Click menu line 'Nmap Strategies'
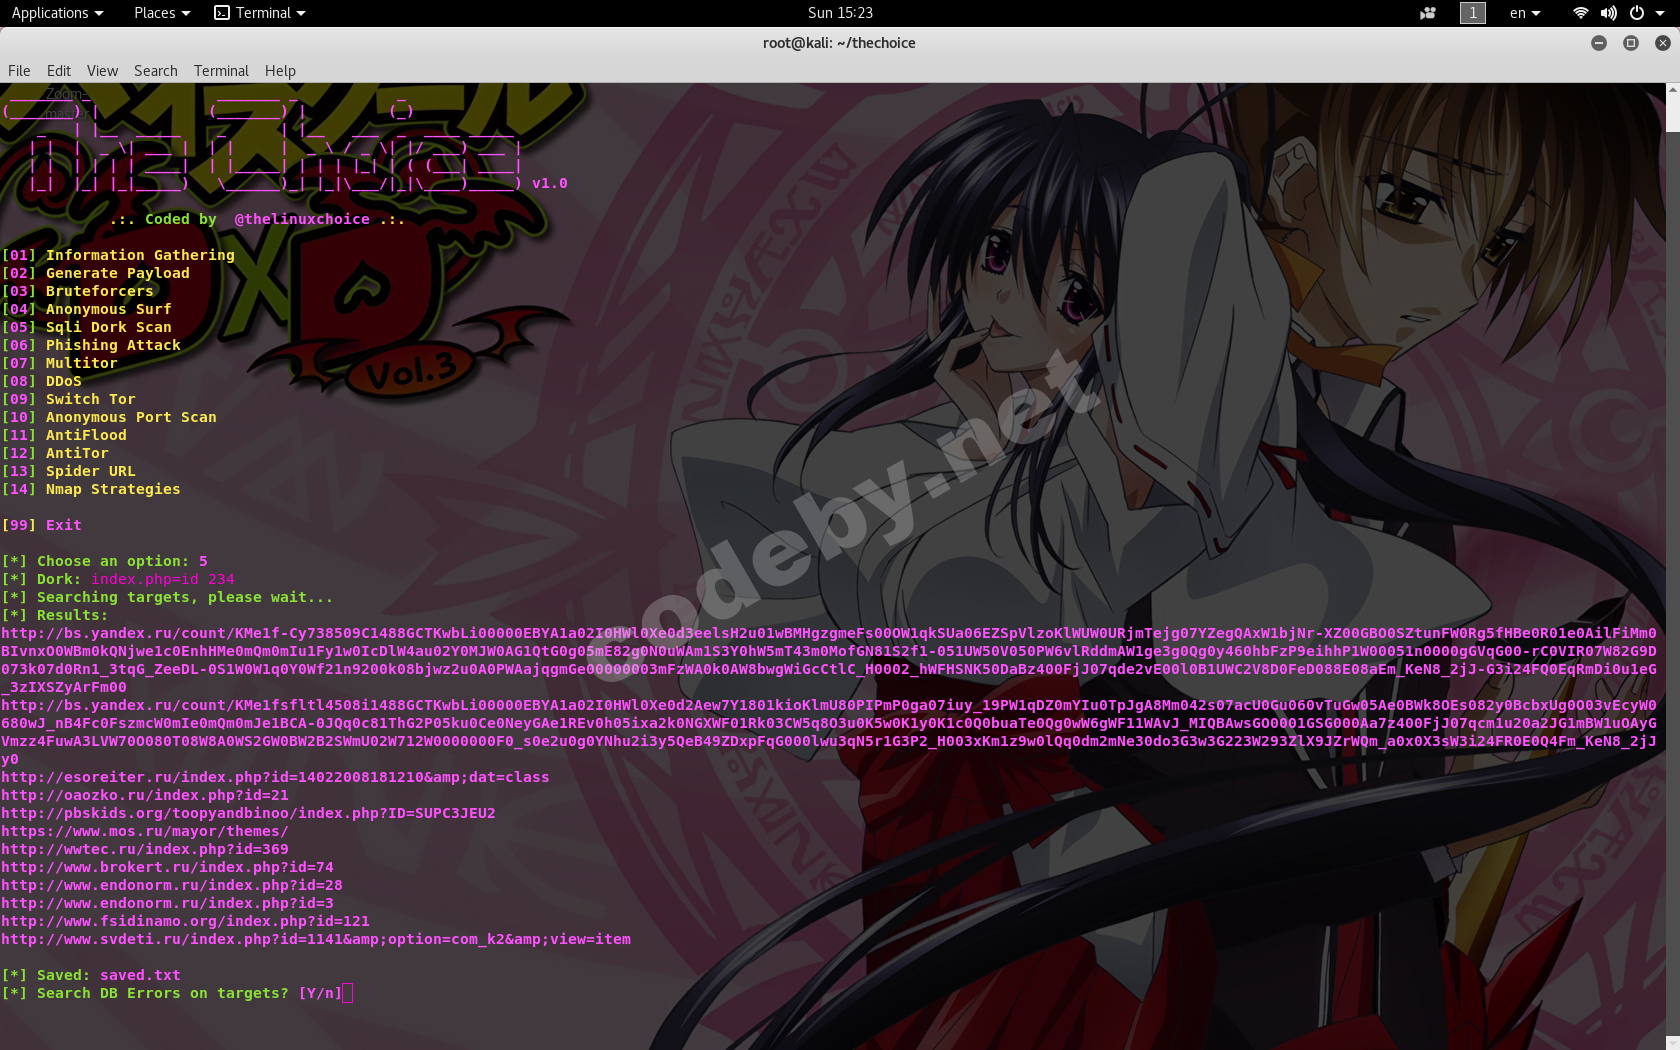The image size is (1680, 1050). click(91, 489)
